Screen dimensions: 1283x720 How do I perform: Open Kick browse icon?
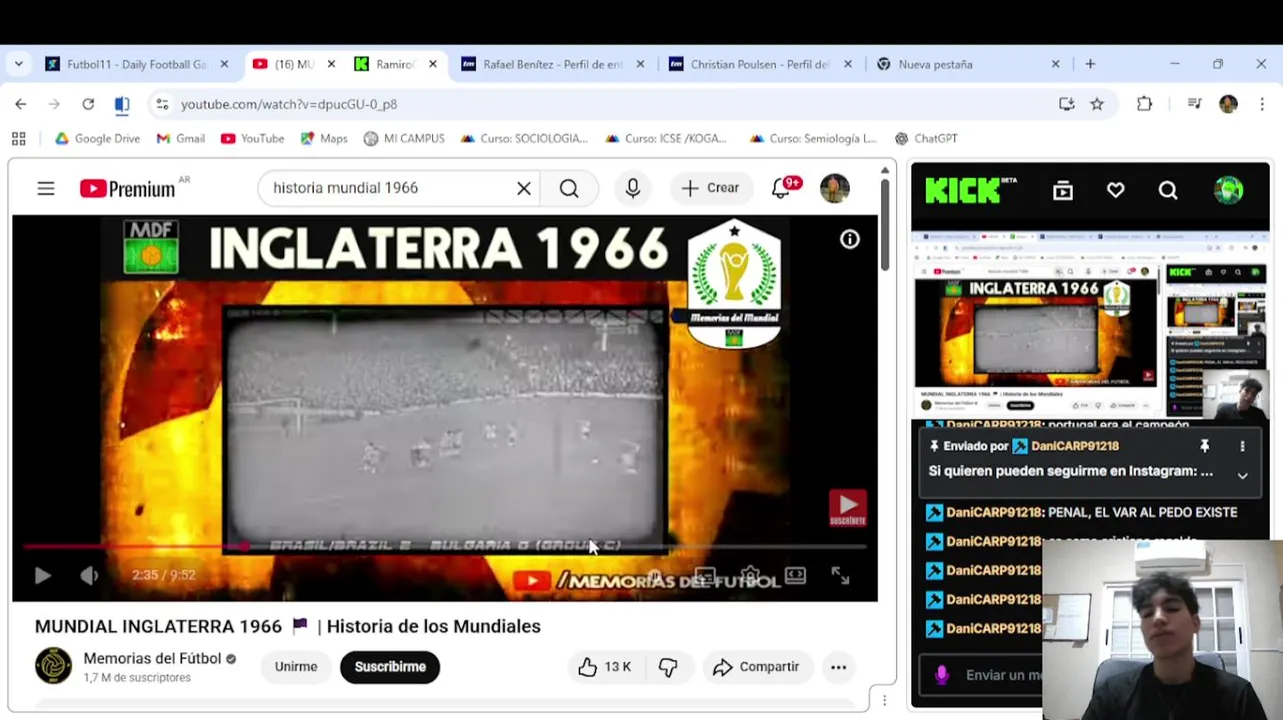1063,190
